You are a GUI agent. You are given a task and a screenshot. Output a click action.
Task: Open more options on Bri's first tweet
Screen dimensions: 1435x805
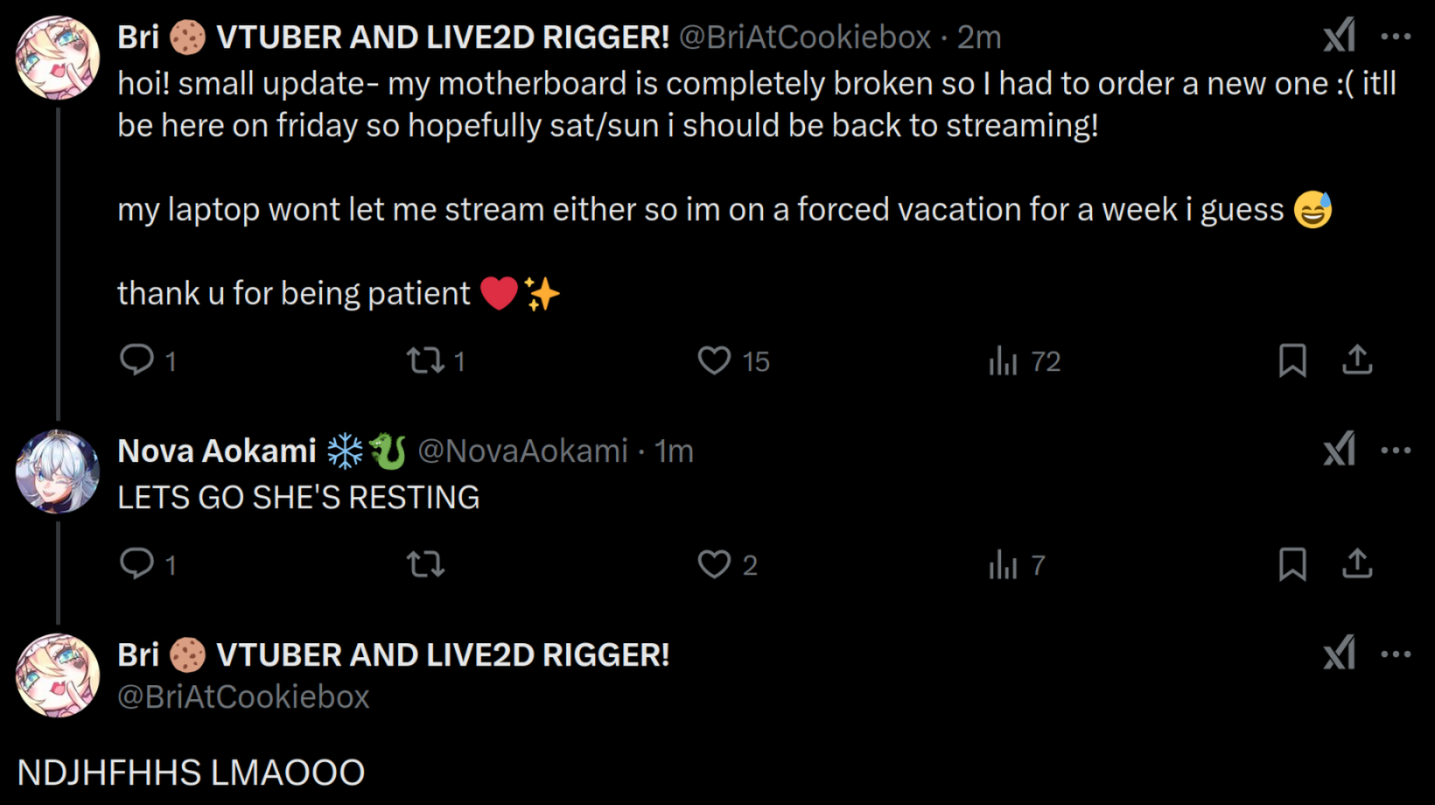1395,38
